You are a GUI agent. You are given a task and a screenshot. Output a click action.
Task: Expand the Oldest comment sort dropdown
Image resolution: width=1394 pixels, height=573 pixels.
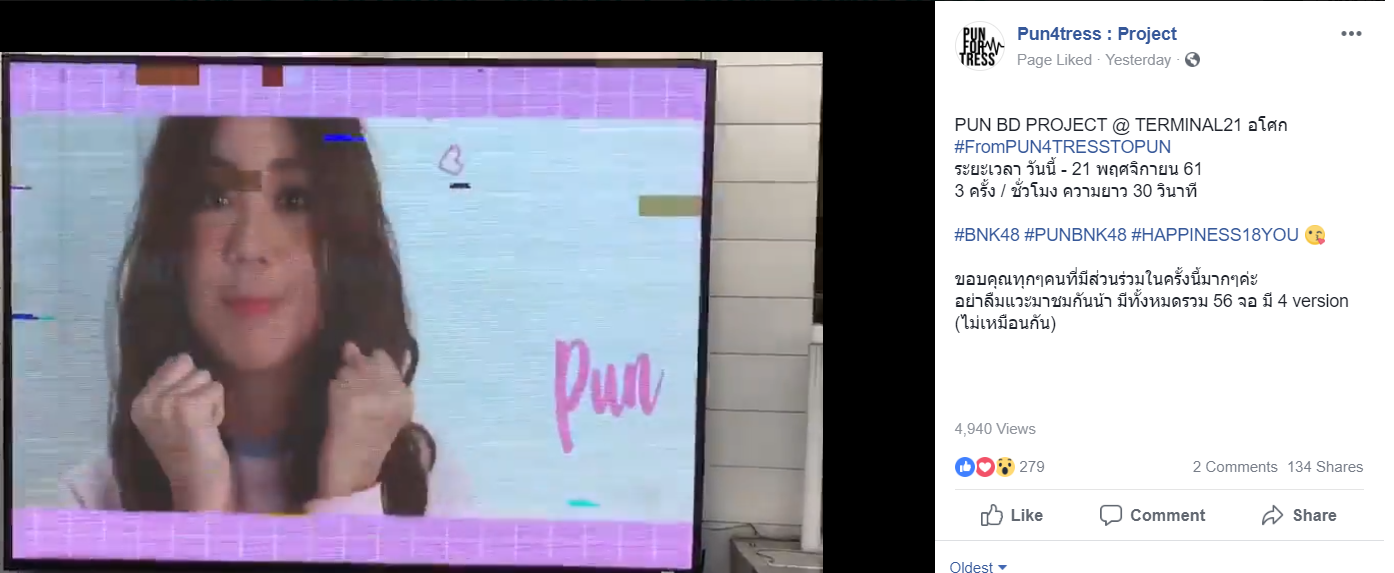coord(978,567)
